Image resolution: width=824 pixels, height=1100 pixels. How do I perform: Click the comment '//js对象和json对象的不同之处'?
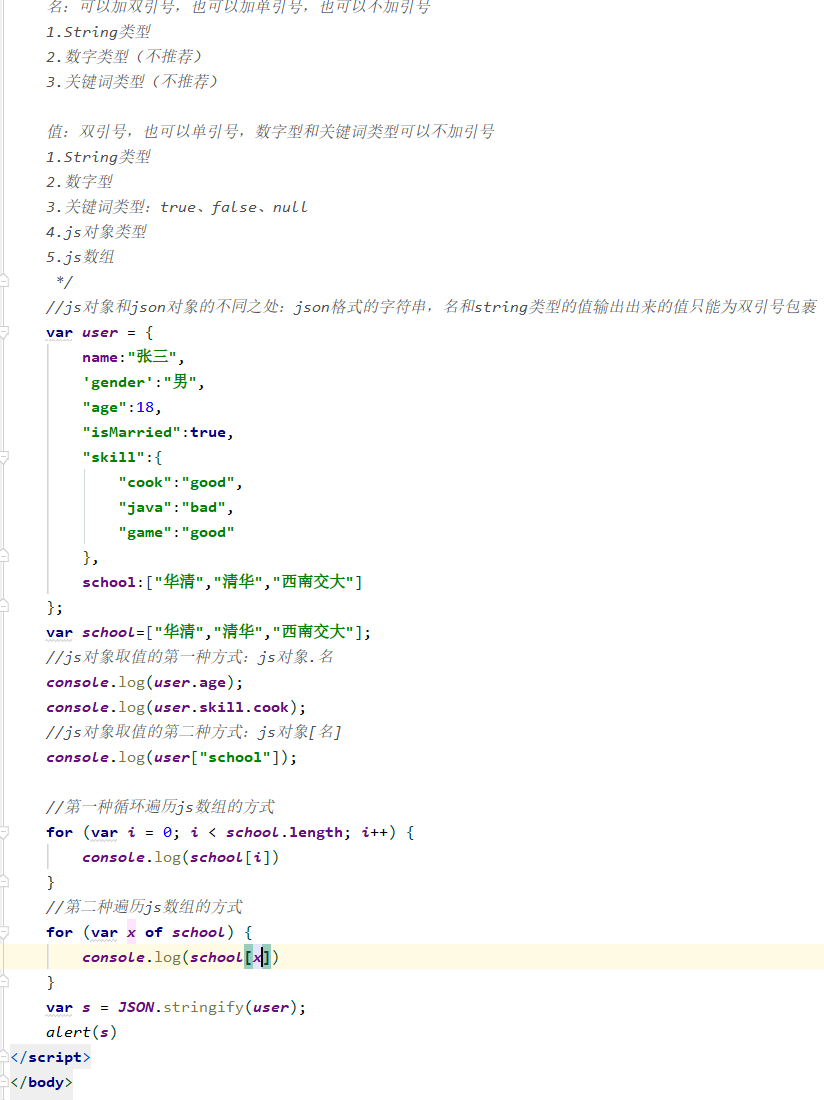click(x=431, y=307)
